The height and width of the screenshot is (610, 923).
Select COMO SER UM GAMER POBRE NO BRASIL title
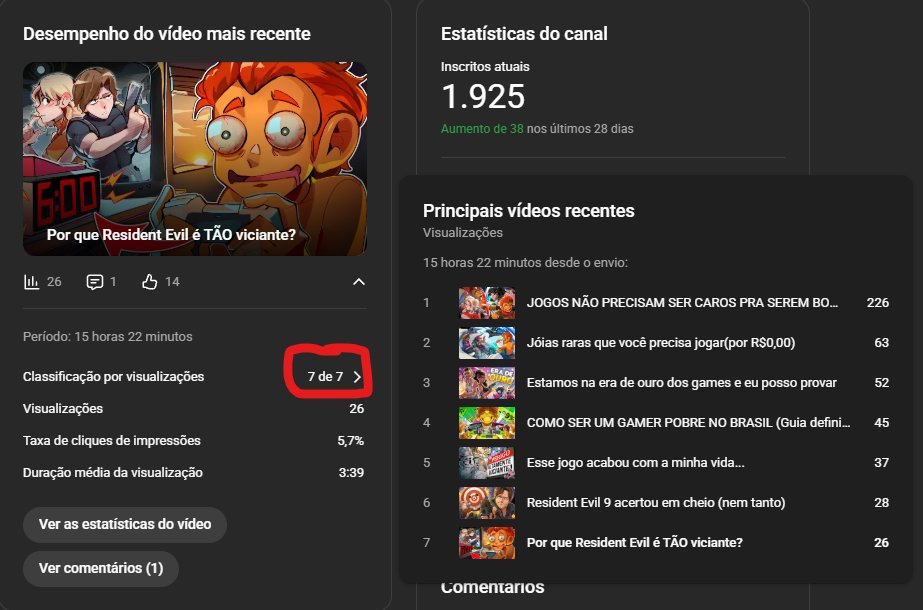coord(688,423)
